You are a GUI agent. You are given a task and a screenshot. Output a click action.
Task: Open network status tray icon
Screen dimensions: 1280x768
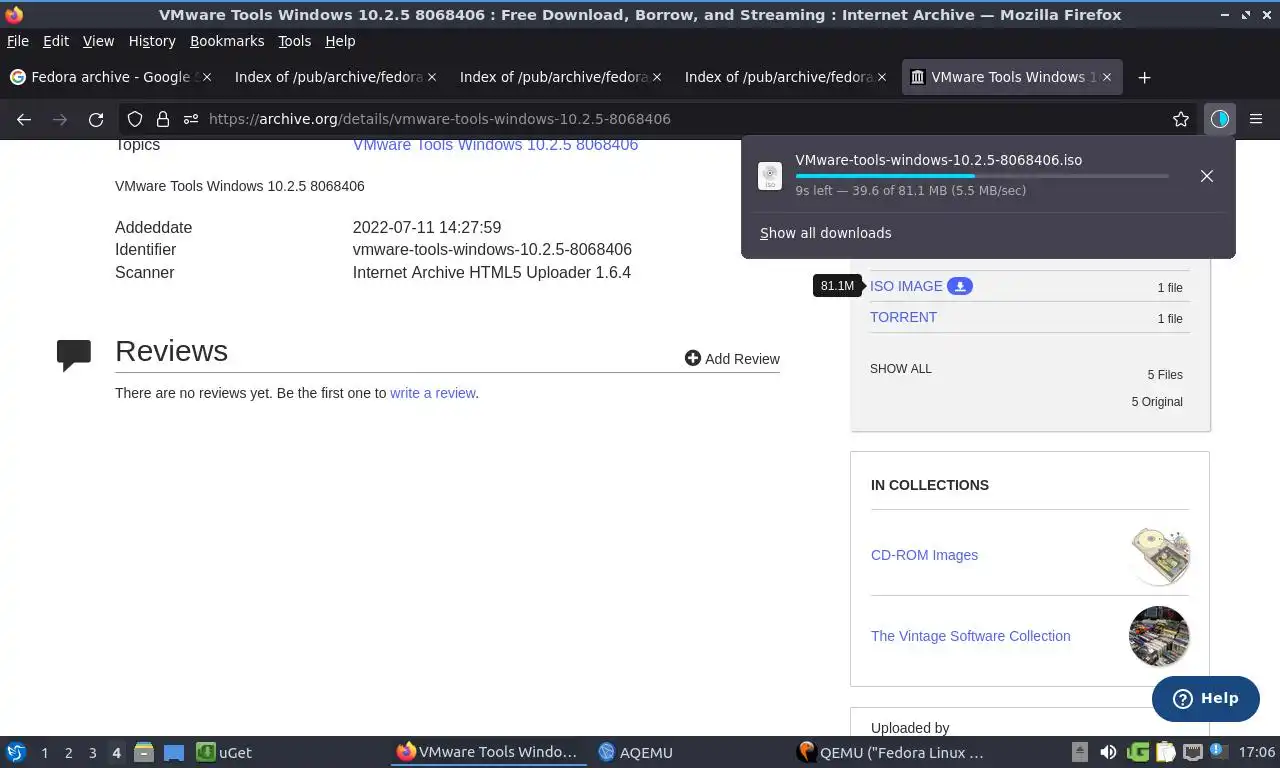[1192, 752]
